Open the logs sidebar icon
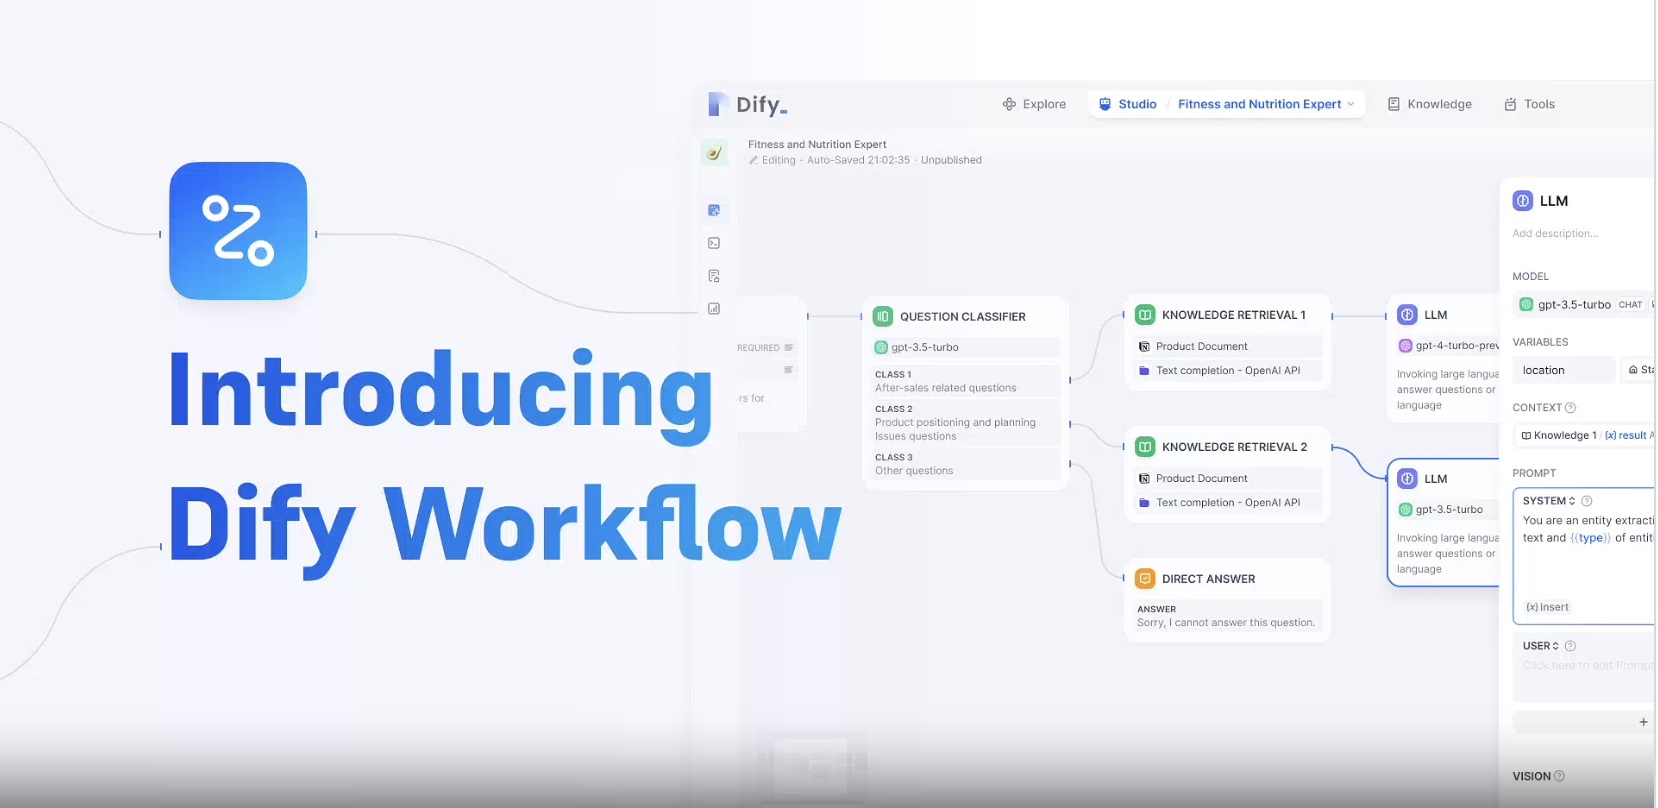The width and height of the screenshot is (1658, 808). click(x=714, y=276)
